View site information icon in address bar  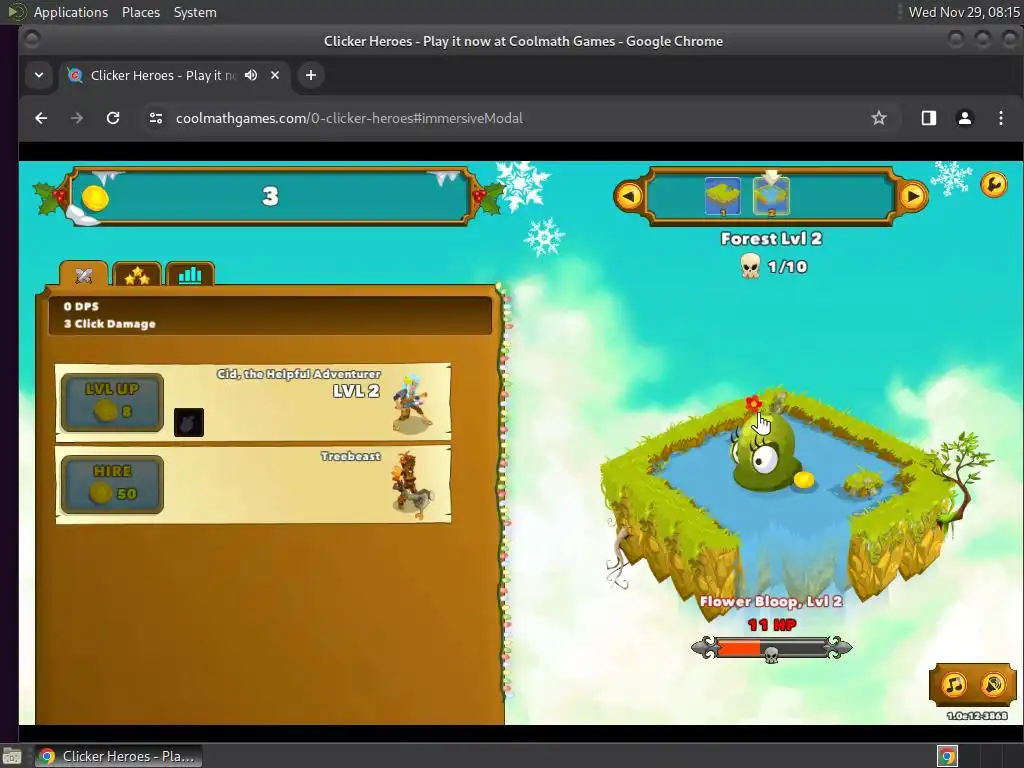point(155,118)
